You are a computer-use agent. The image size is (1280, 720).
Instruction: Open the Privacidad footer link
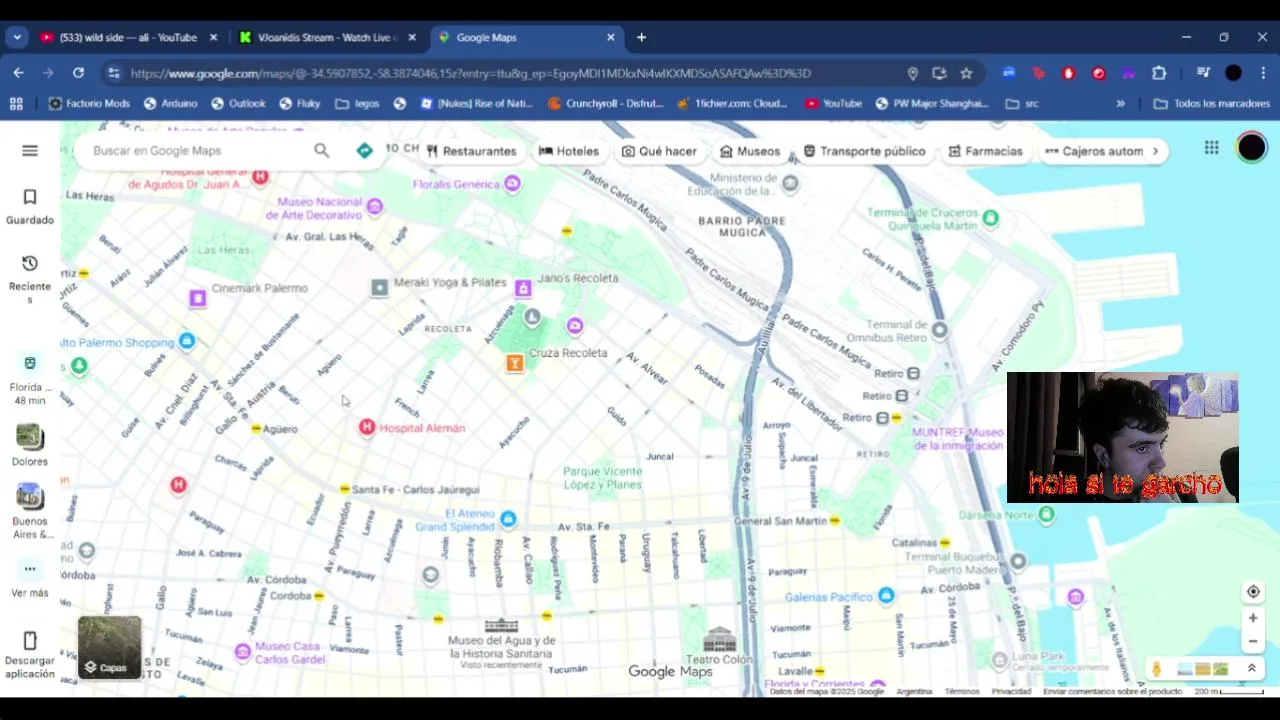pos(1011,691)
